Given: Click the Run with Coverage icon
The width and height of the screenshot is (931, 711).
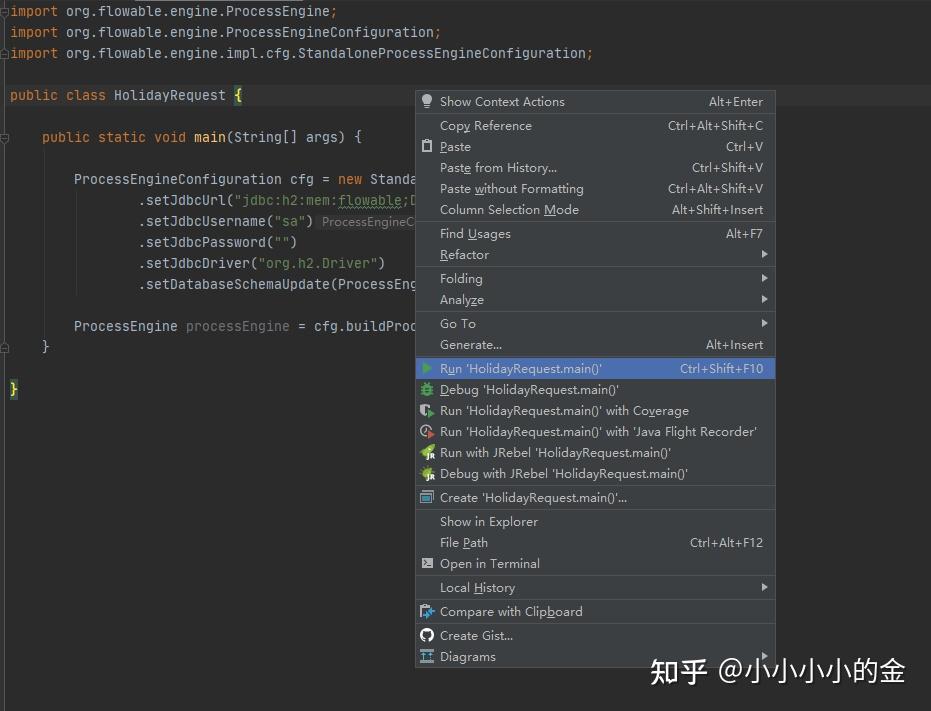Looking at the screenshot, I should [x=428, y=410].
